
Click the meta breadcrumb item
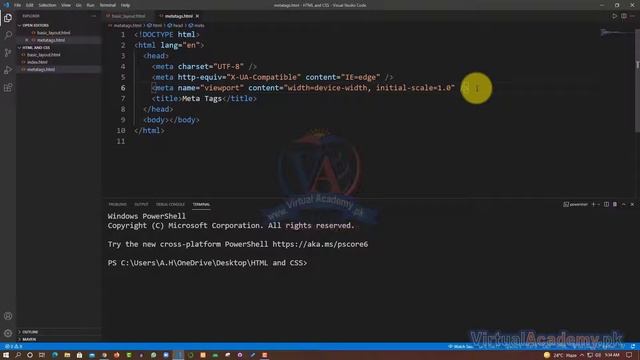click(197, 25)
